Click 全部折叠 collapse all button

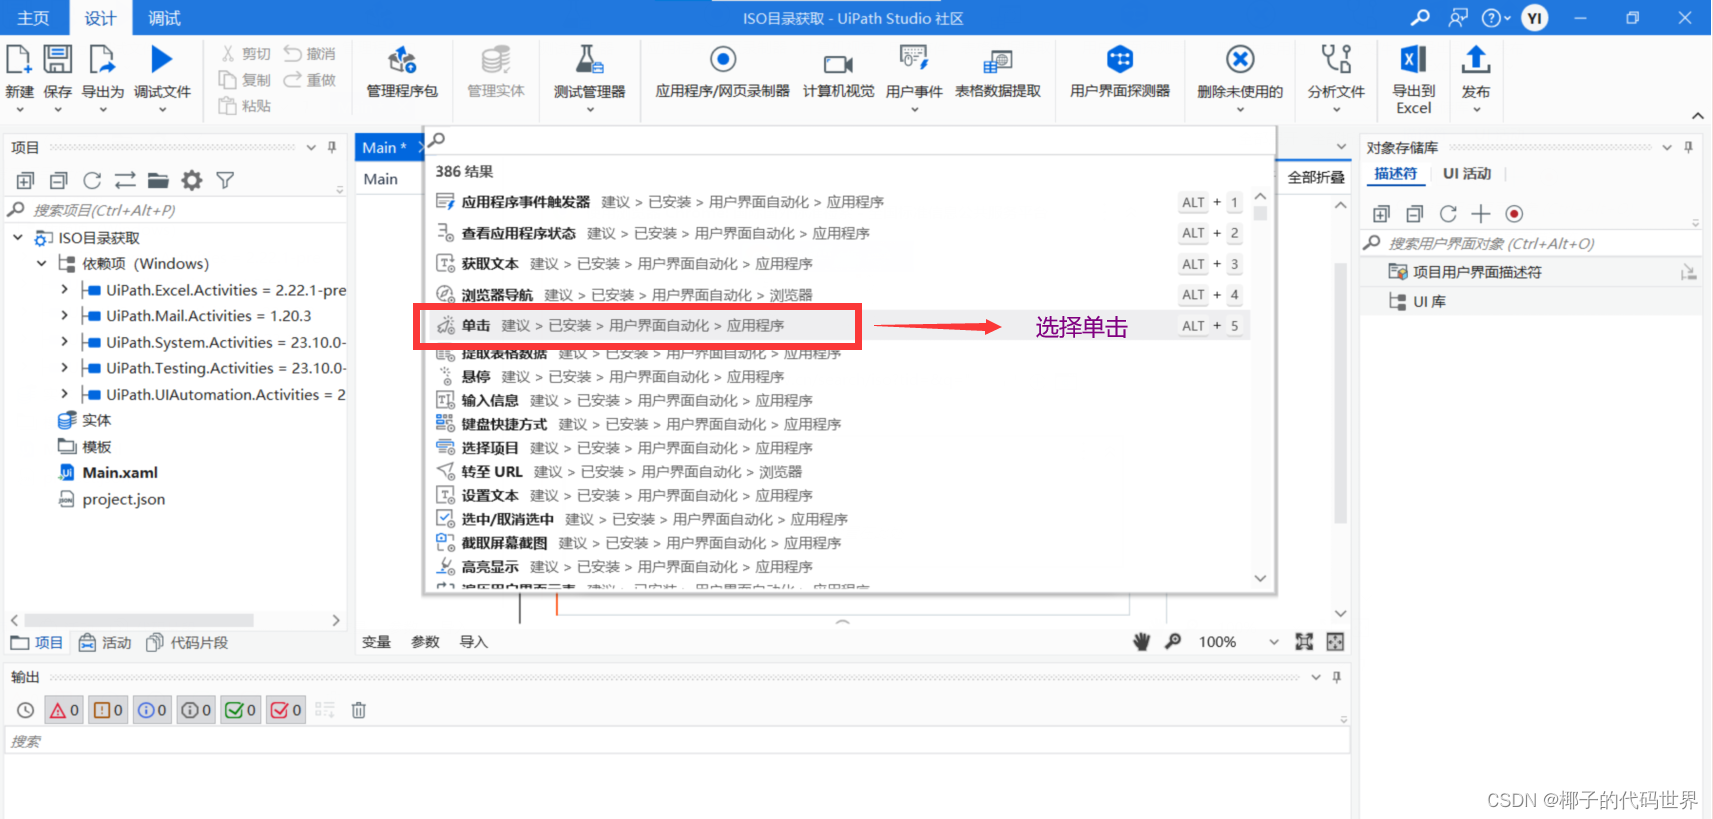pyautogui.click(x=1315, y=177)
